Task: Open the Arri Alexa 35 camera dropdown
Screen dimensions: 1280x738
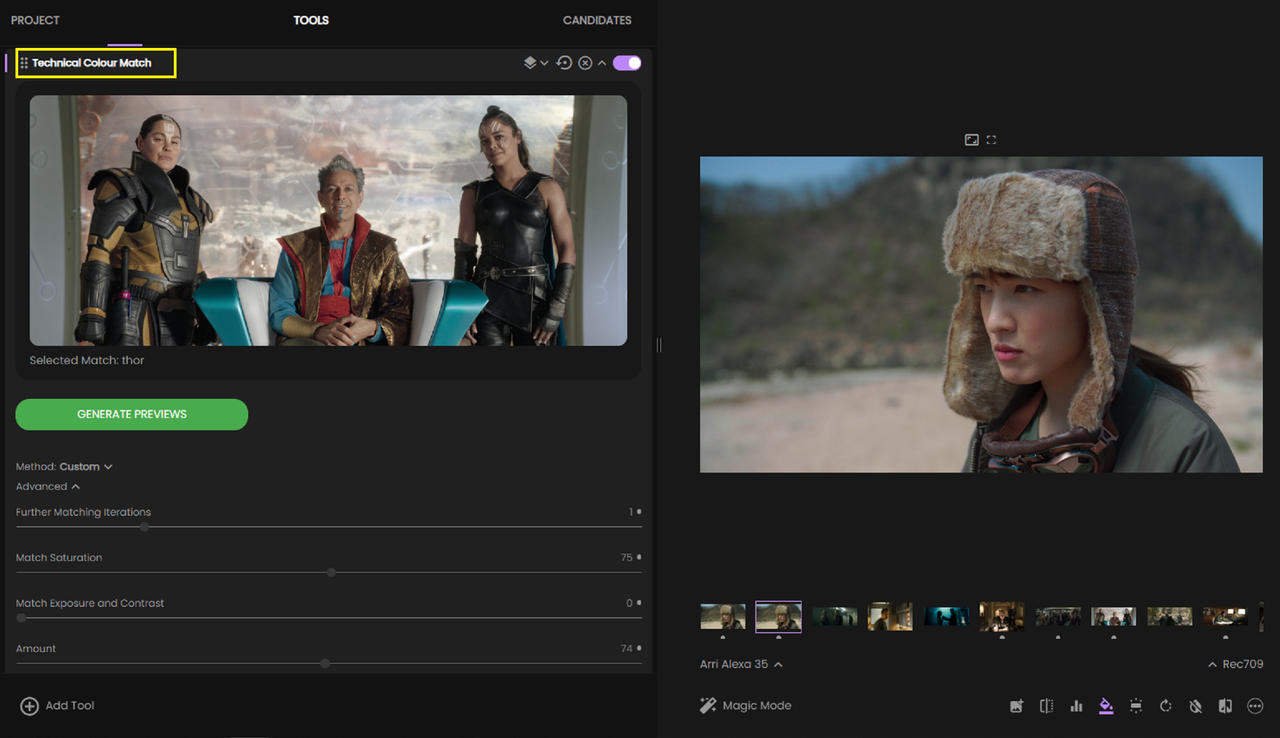Action: 741,664
